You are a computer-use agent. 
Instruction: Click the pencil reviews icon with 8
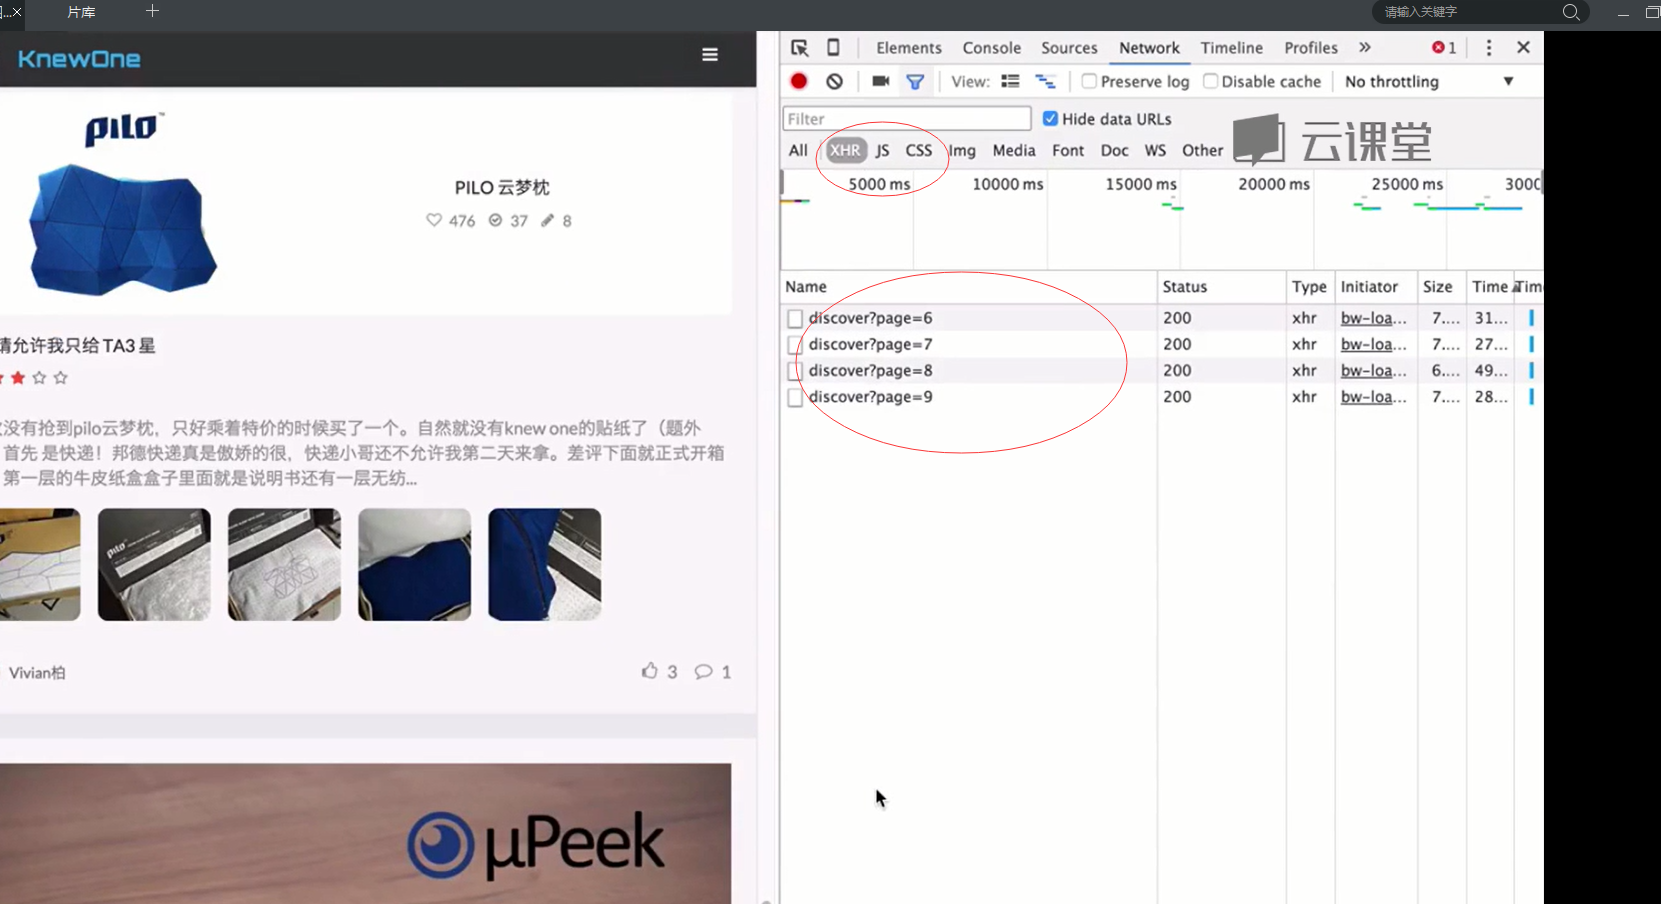point(547,220)
